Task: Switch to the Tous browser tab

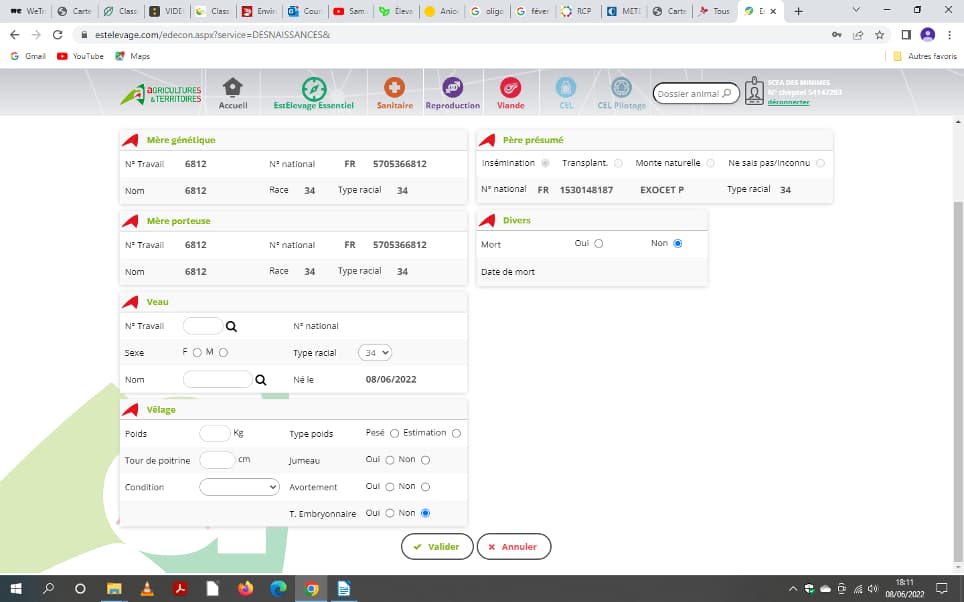Action: pyautogui.click(x=714, y=11)
